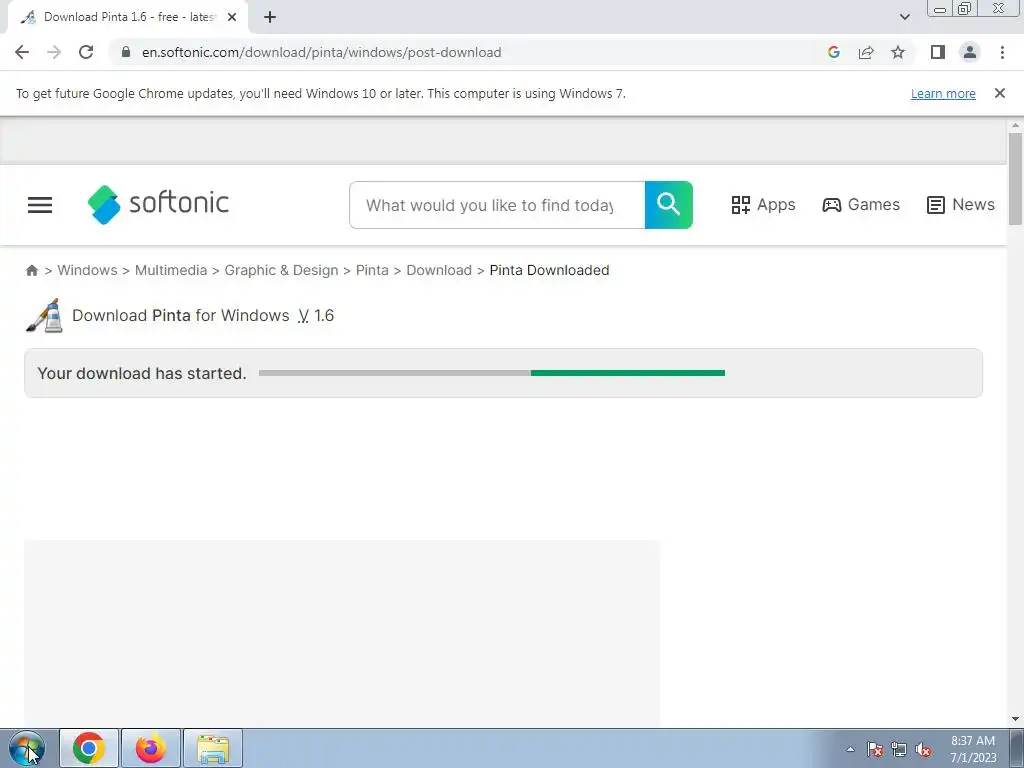Open Chrome three-dot menu
Screen dimensions: 1024x768
[1002, 52]
